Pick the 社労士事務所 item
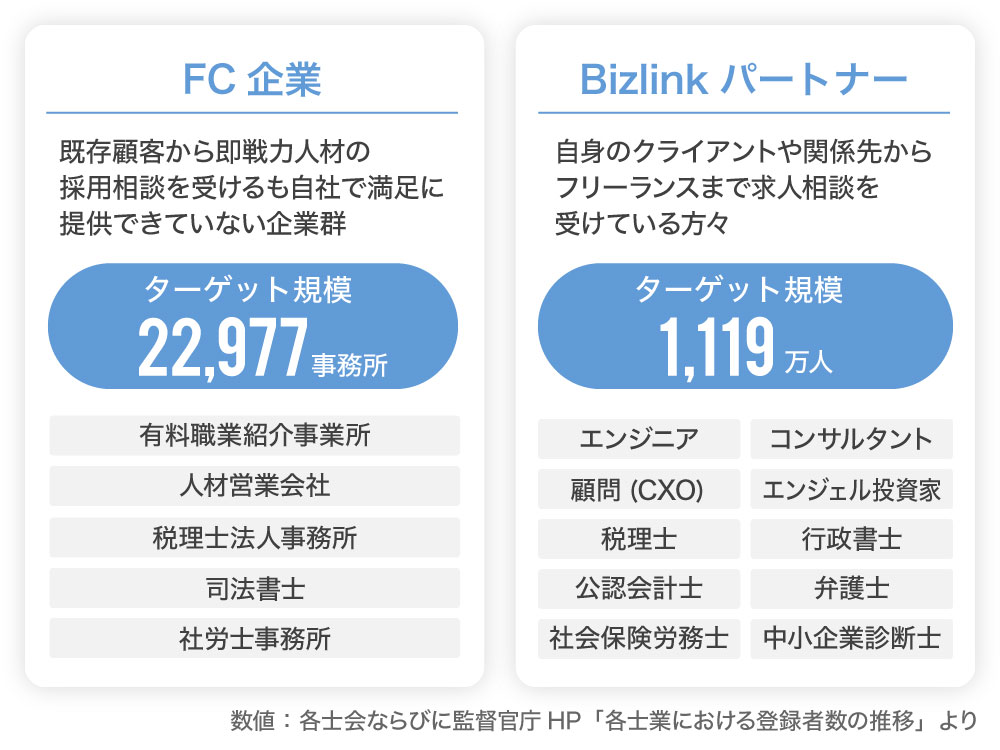 click(254, 638)
